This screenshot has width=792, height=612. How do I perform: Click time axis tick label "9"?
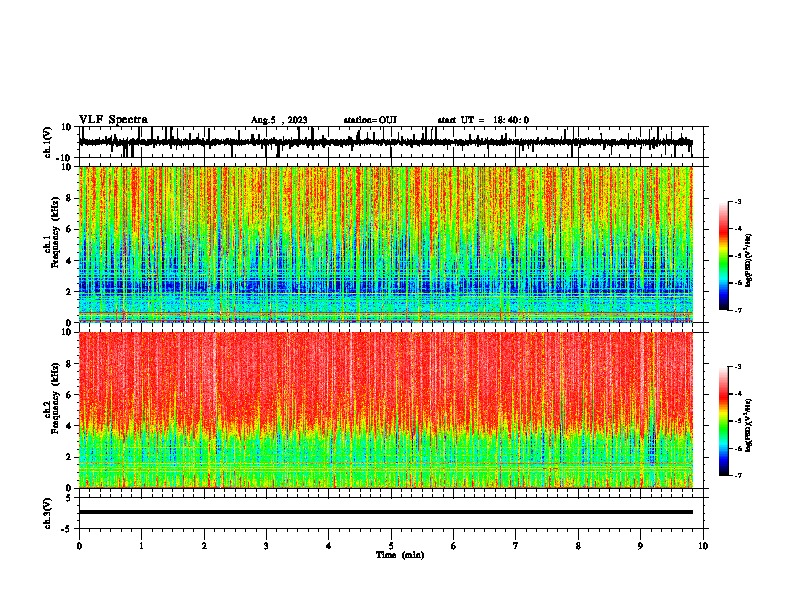point(640,546)
